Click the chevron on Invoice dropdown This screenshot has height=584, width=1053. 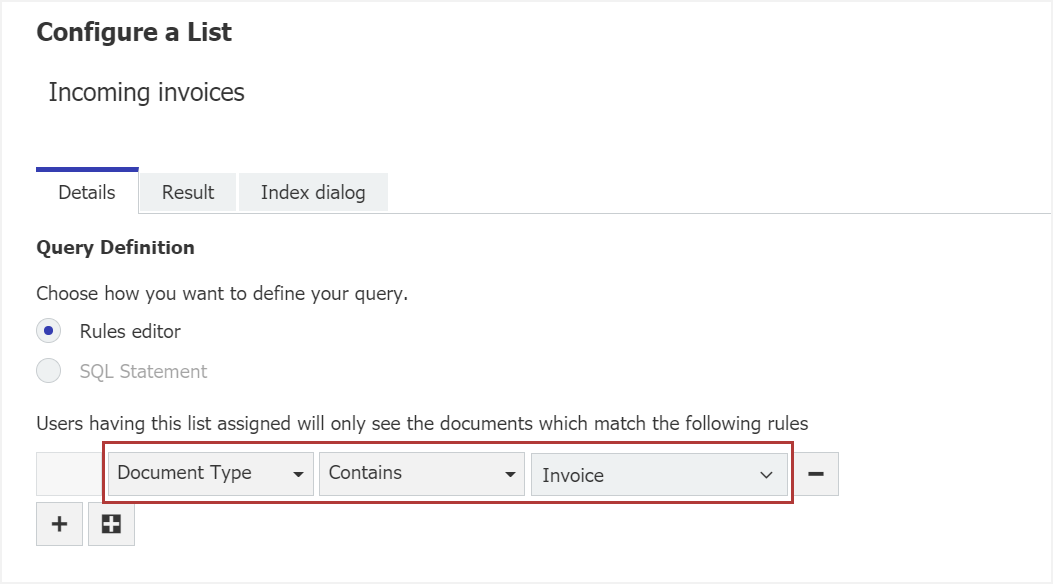(x=767, y=475)
